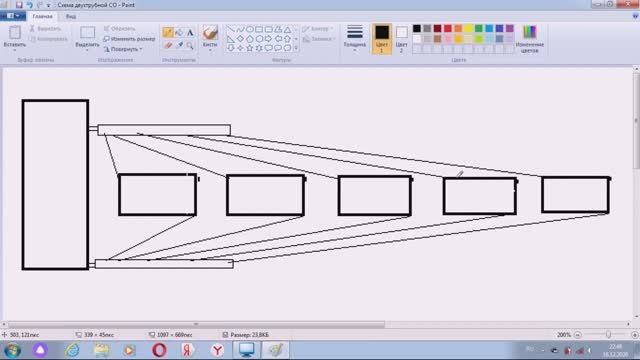Pick the yellow color swatch
This screenshot has width=640, height=360.
point(469,28)
